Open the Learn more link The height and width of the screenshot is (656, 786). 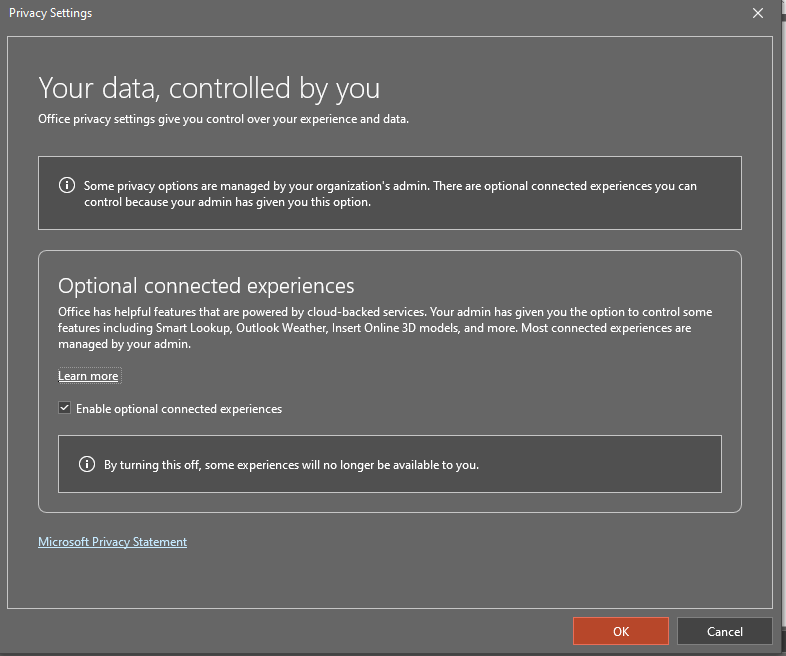(x=88, y=376)
